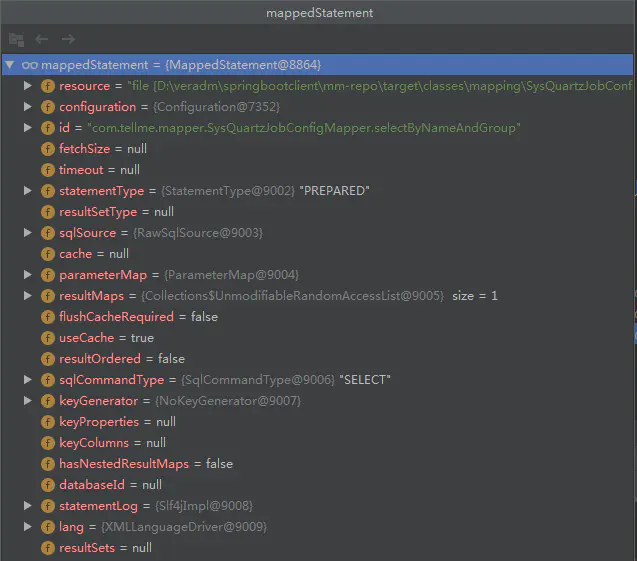Image resolution: width=637 pixels, height=561 pixels.
Task: Click the field icon next to resultSets
Action: 48,548
